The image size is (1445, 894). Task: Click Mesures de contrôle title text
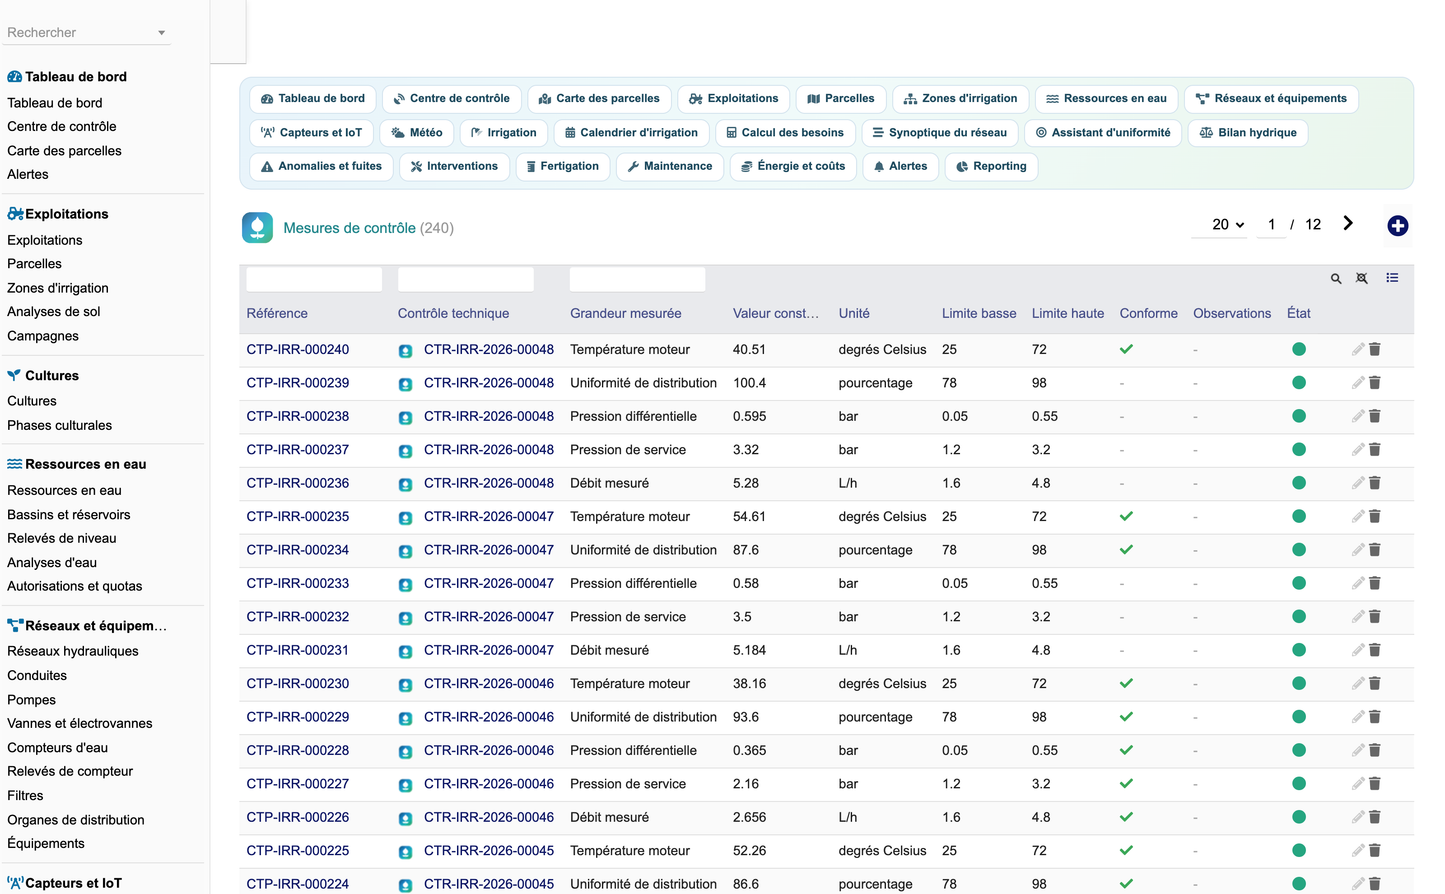pyautogui.click(x=349, y=228)
